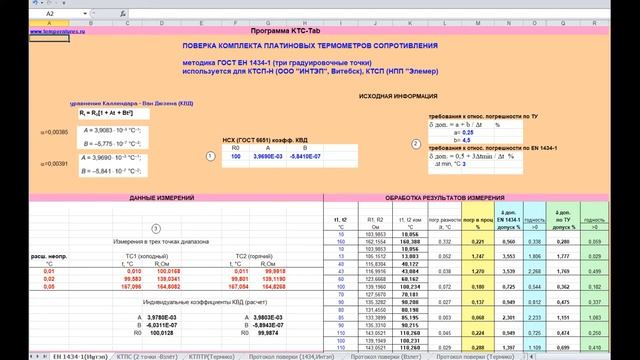Select column R header
The image size is (640, 360).
pos(594,23)
